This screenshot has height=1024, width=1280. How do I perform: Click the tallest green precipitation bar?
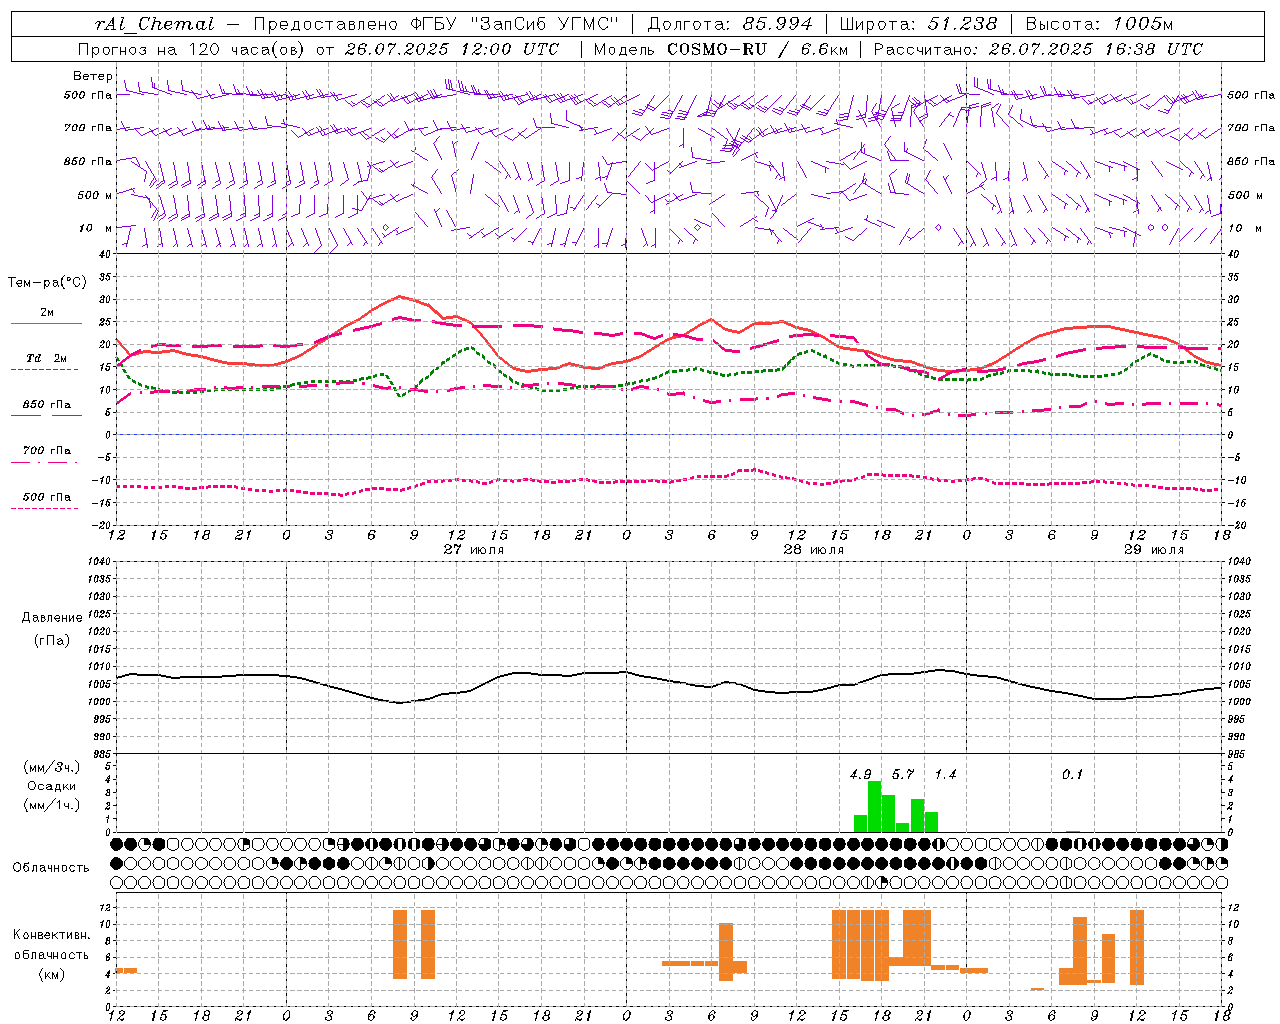[874, 807]
